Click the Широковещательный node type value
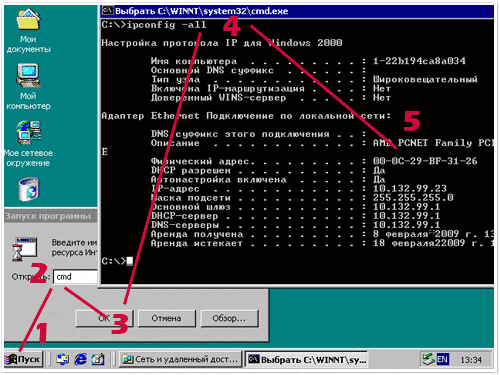 (x=425, y=79)
